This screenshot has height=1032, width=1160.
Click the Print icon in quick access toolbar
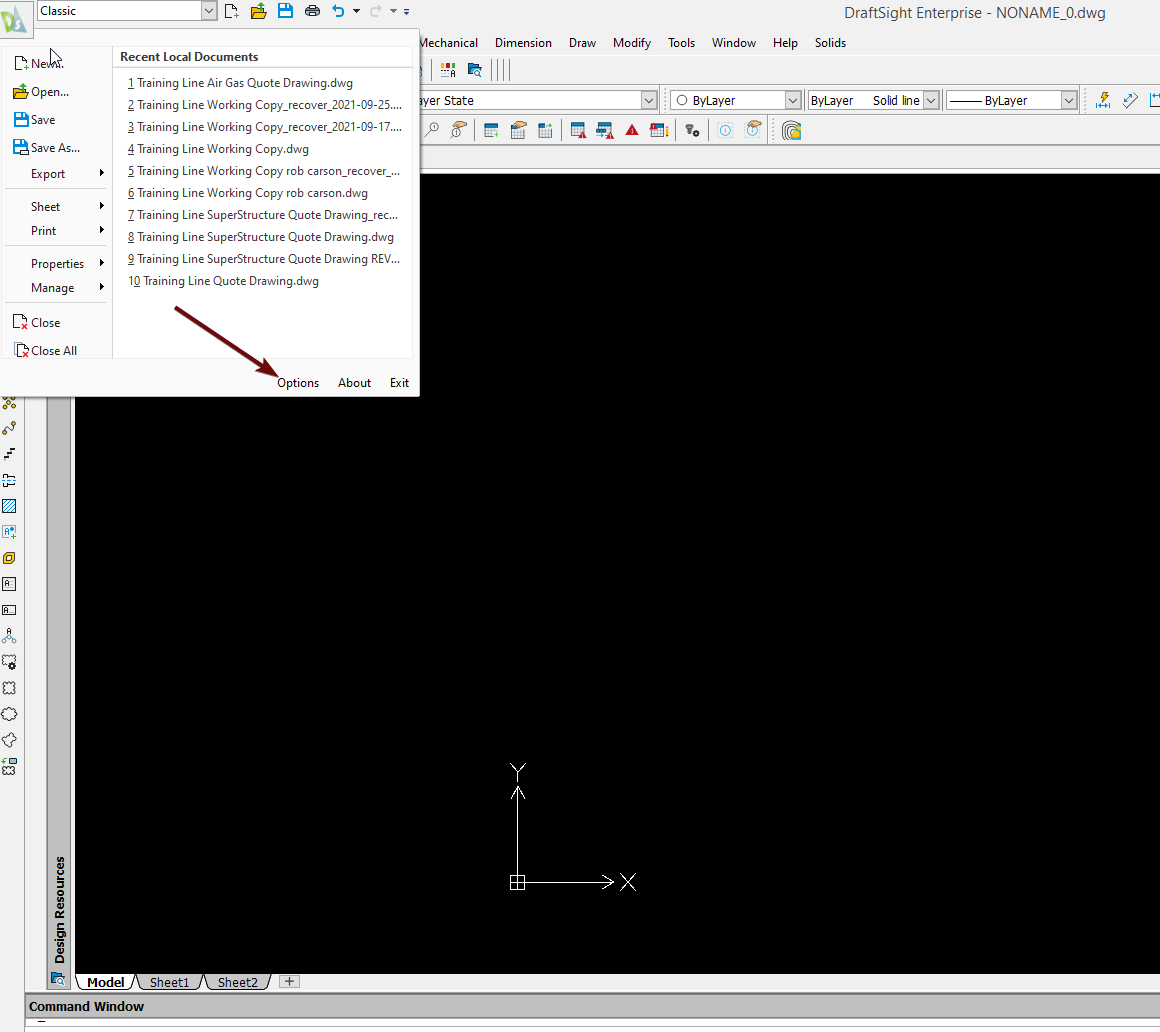[x=312, y=11]
